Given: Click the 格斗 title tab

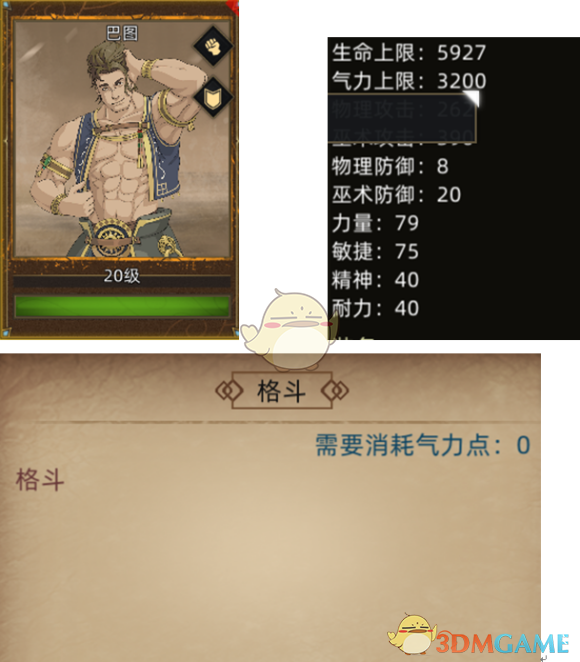Looking at the screenshot, I should pos(282,391).
